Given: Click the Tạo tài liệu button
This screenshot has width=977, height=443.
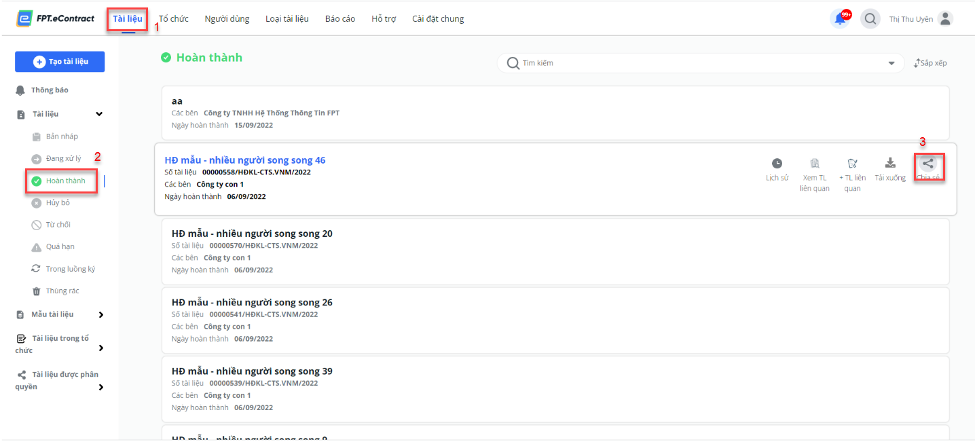Looking at the screenshot, I should [x=60, y=62].
